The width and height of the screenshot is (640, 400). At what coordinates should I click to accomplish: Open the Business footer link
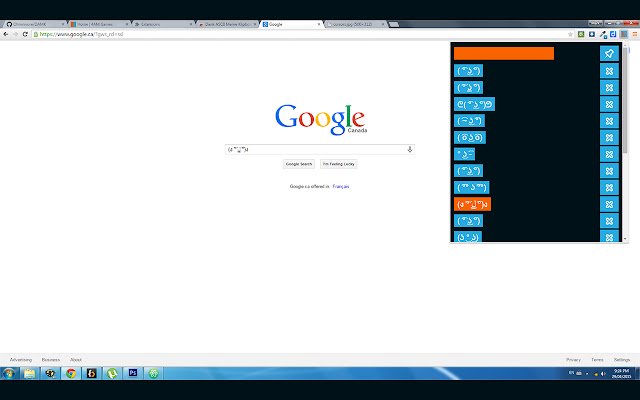click(x=51, y=360)
